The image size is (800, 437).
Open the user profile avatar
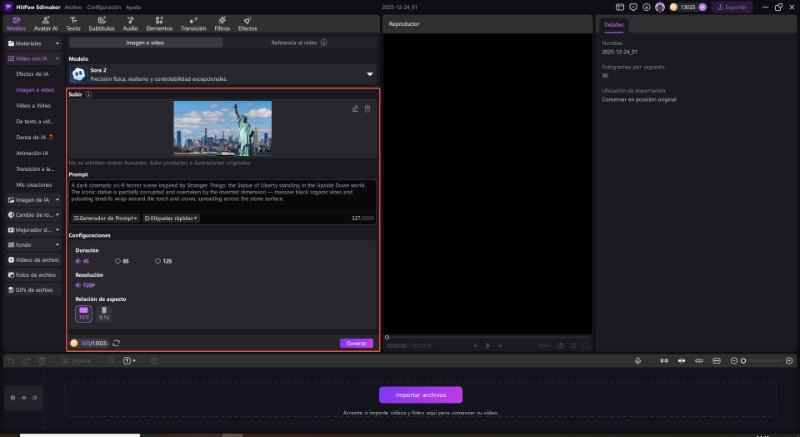click(x=660, y=7)
